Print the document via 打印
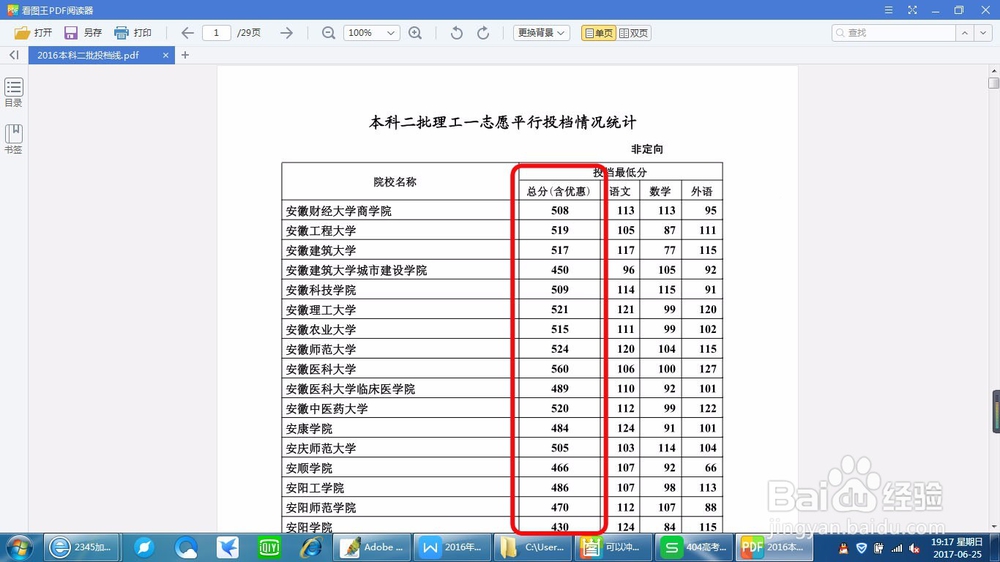 tap(133, 33)
